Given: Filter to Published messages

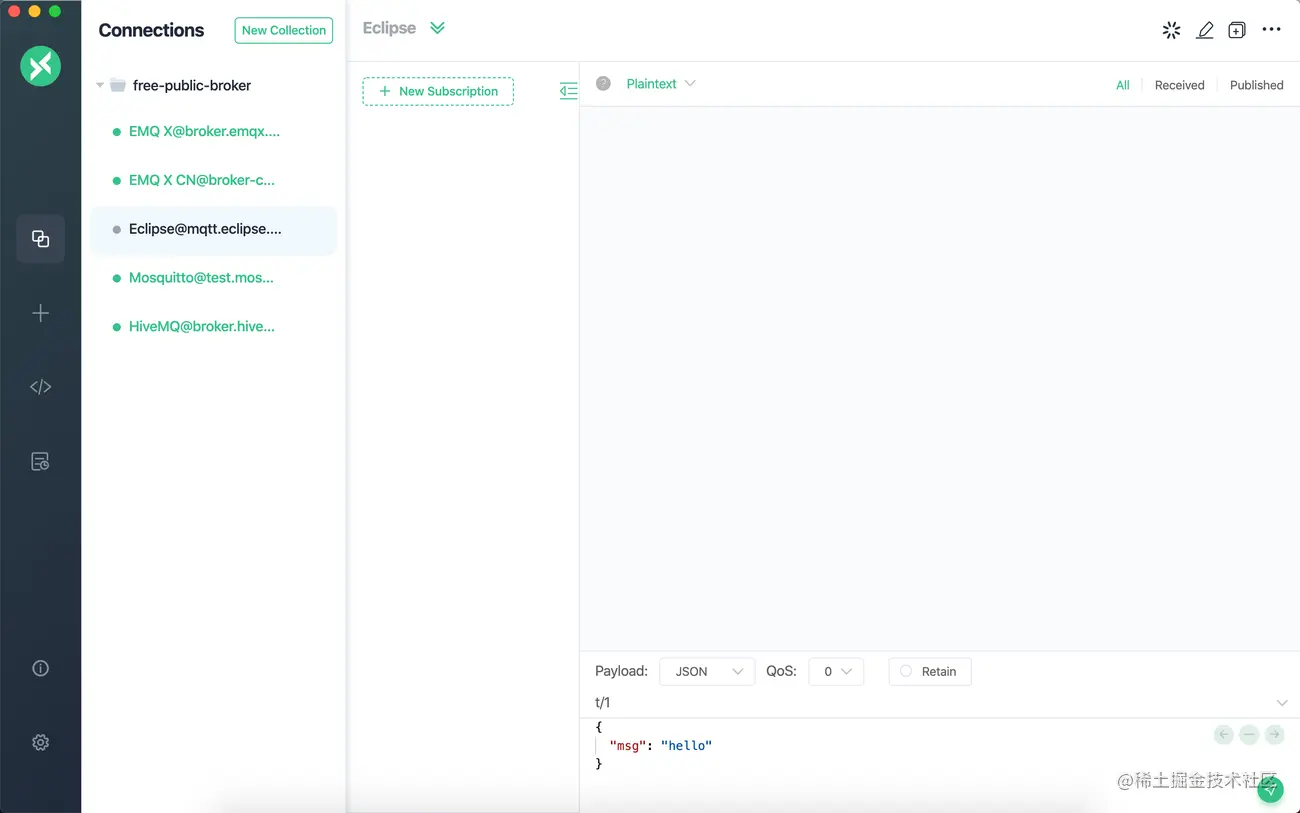Looking at the screenshot, I should click(1256, 85).
